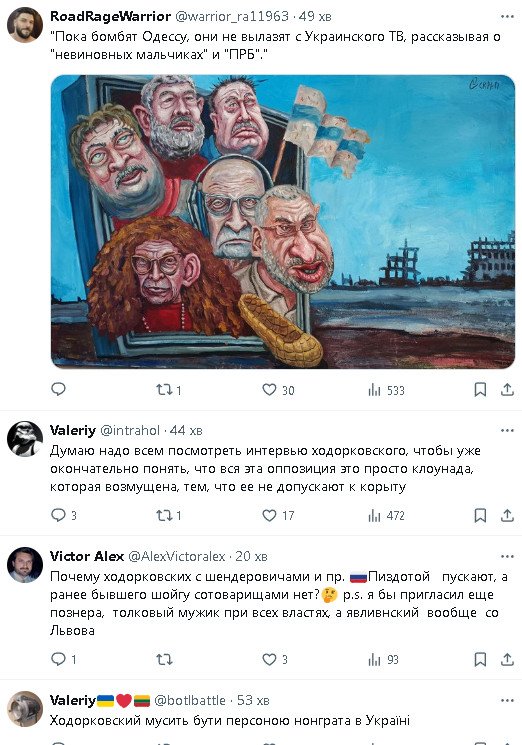
Task: Share Victor Alex's tweet via share icon
Action: (x=507, y=659)
